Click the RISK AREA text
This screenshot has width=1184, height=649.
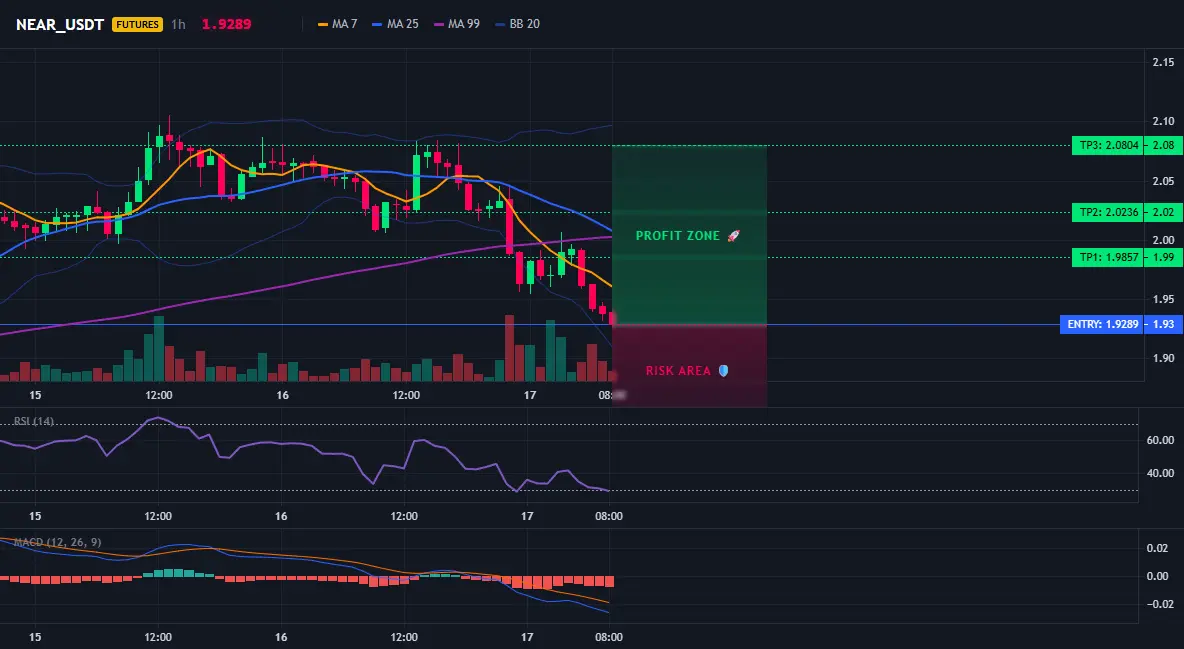click(678, 371)
